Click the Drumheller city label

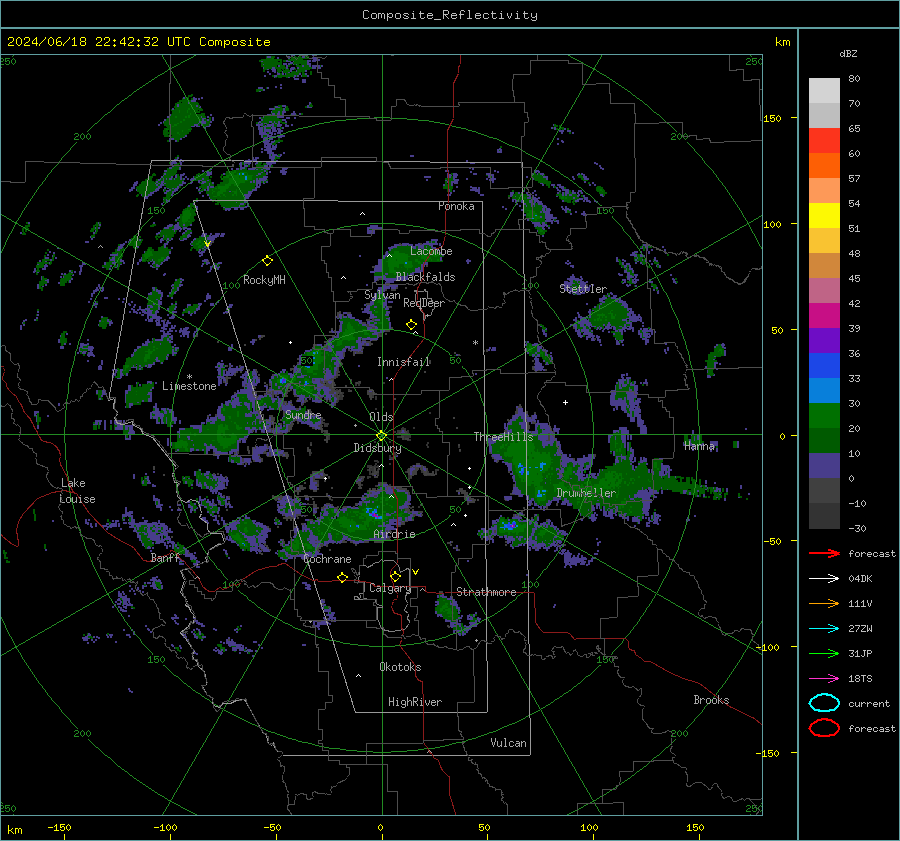click(586, 493)
